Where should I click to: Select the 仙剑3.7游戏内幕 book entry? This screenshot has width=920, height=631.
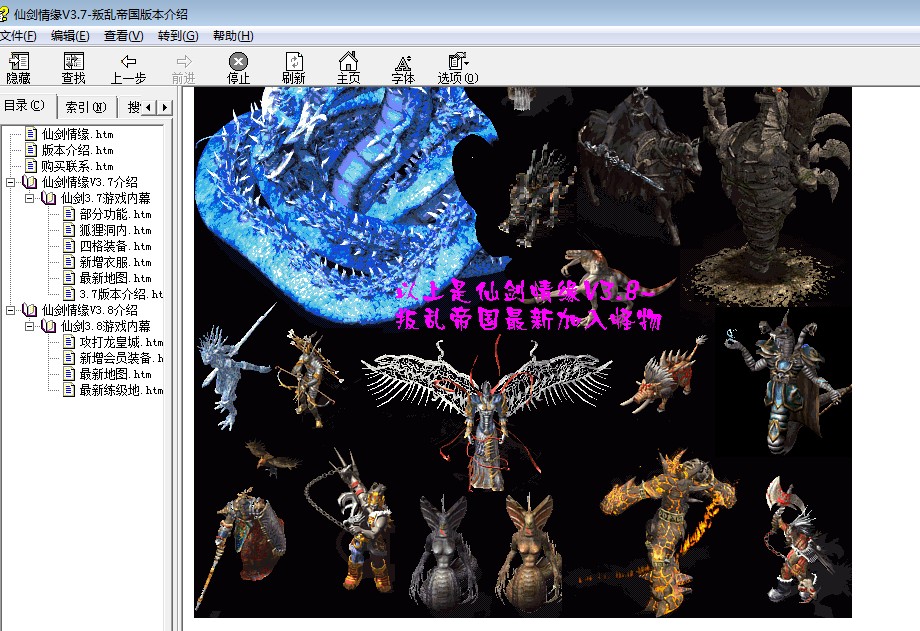(x=106, y=198)
